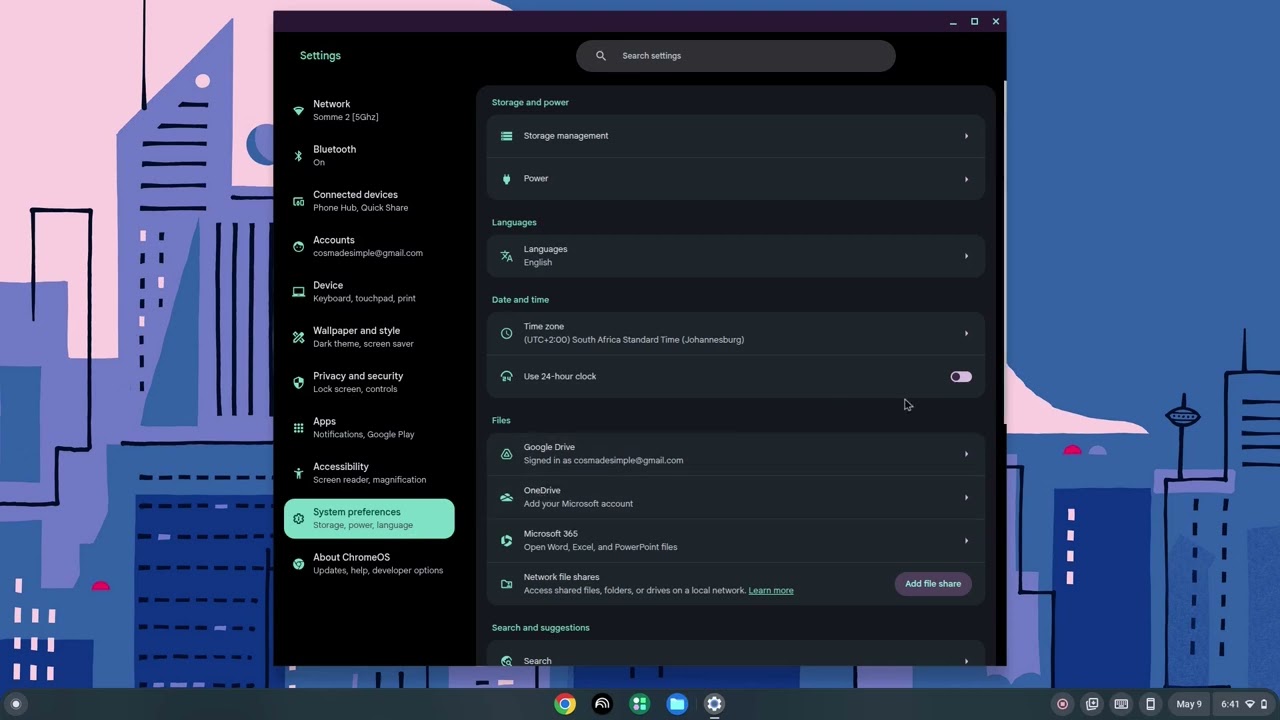Open the Learn more link
Image resolution: width=1280 pixels, height=720 pixels.
[x=771, y=590]
